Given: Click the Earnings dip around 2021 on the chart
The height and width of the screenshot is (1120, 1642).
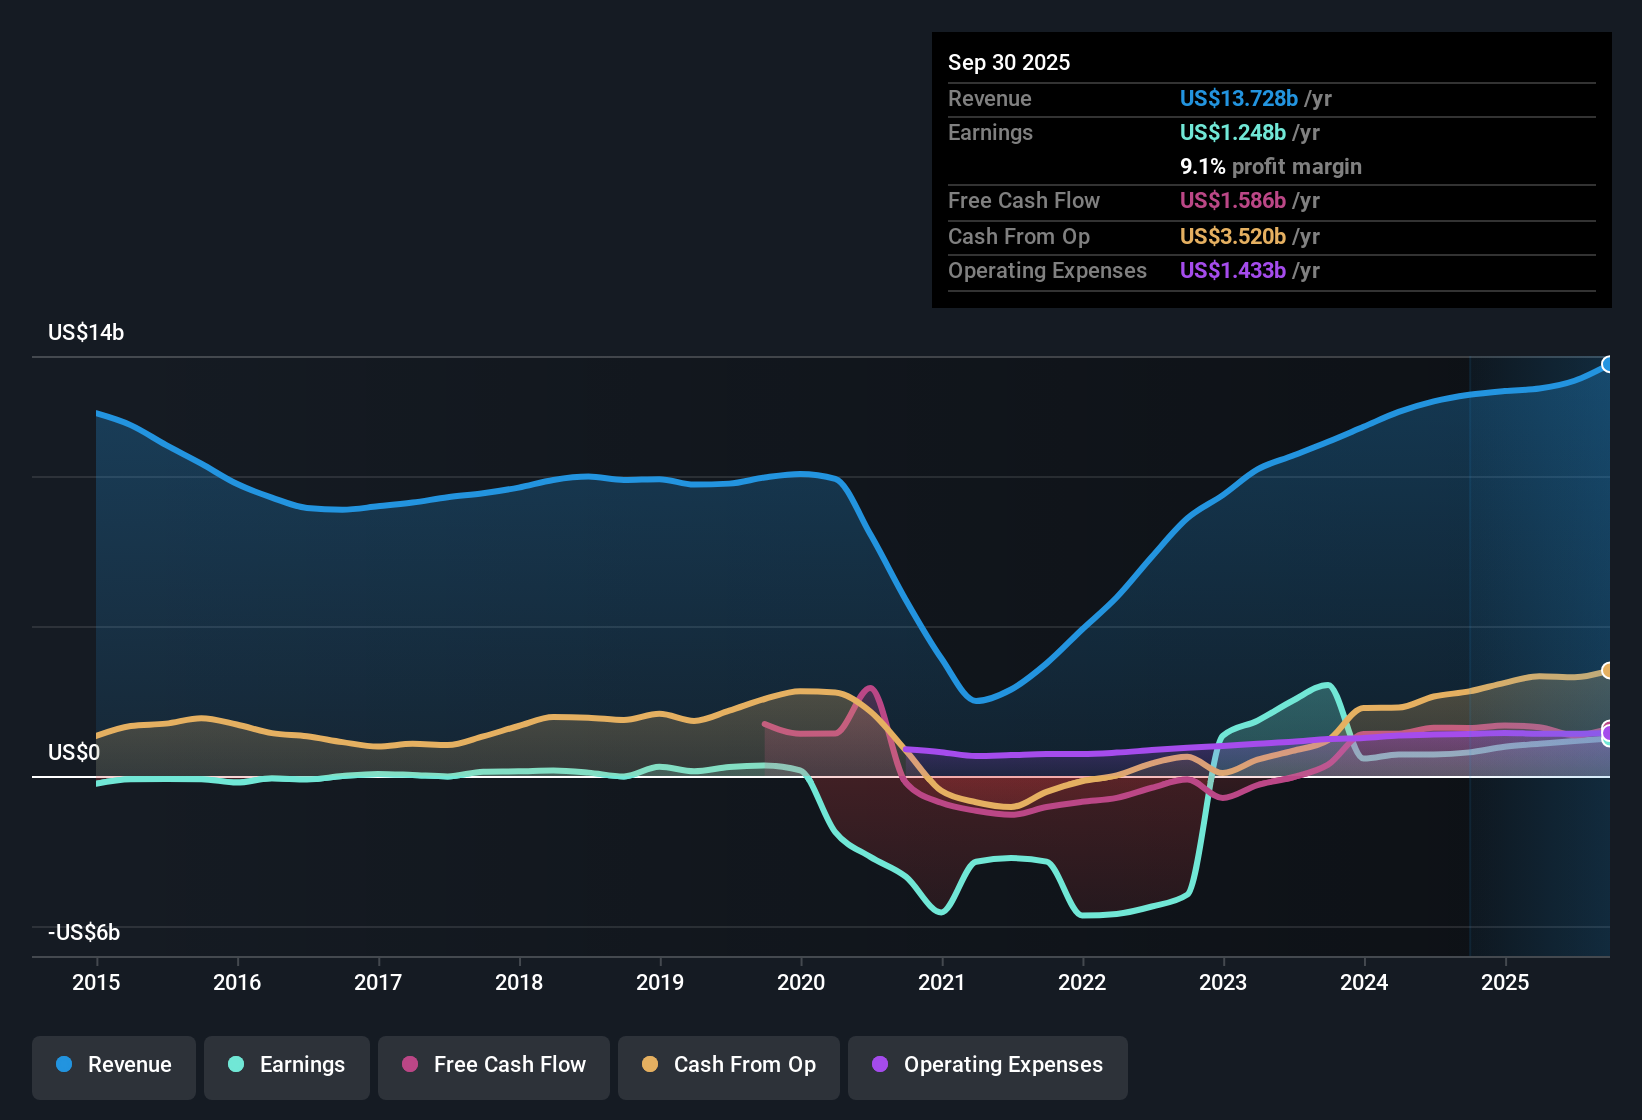Looking at the screenshot, I should 940,910.
